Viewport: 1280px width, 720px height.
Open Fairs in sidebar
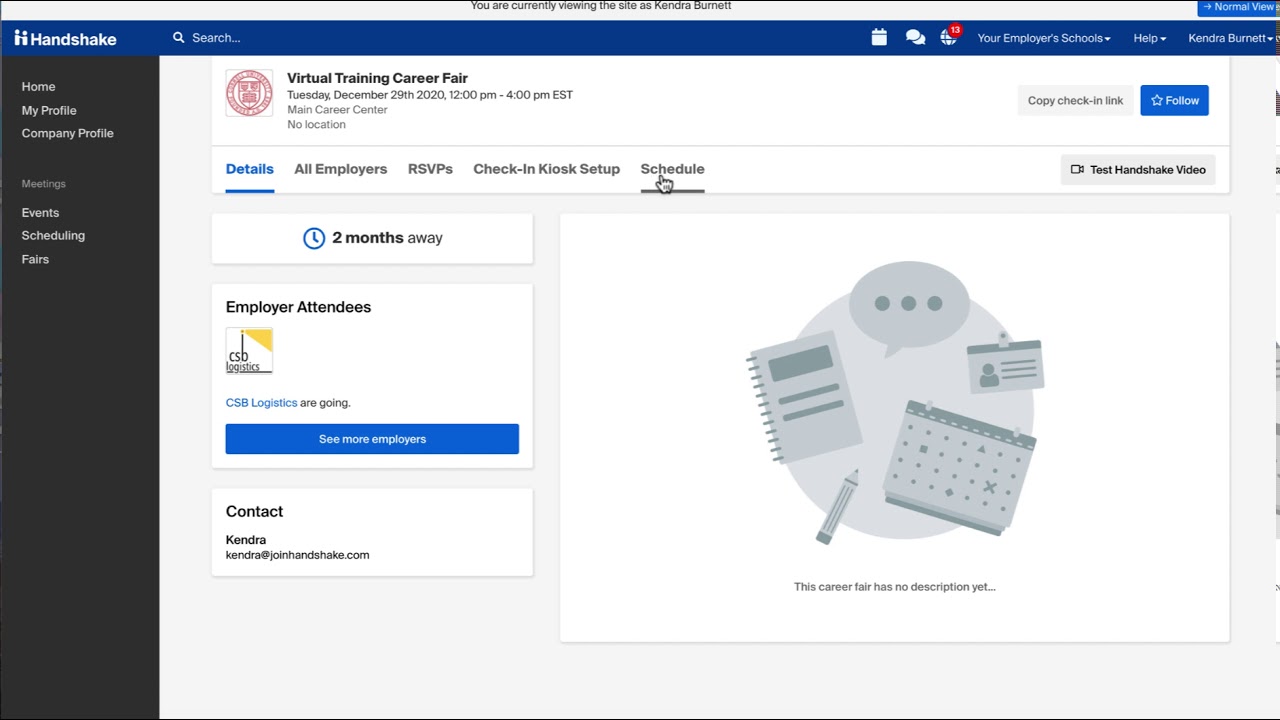click(x=35, y=259)
